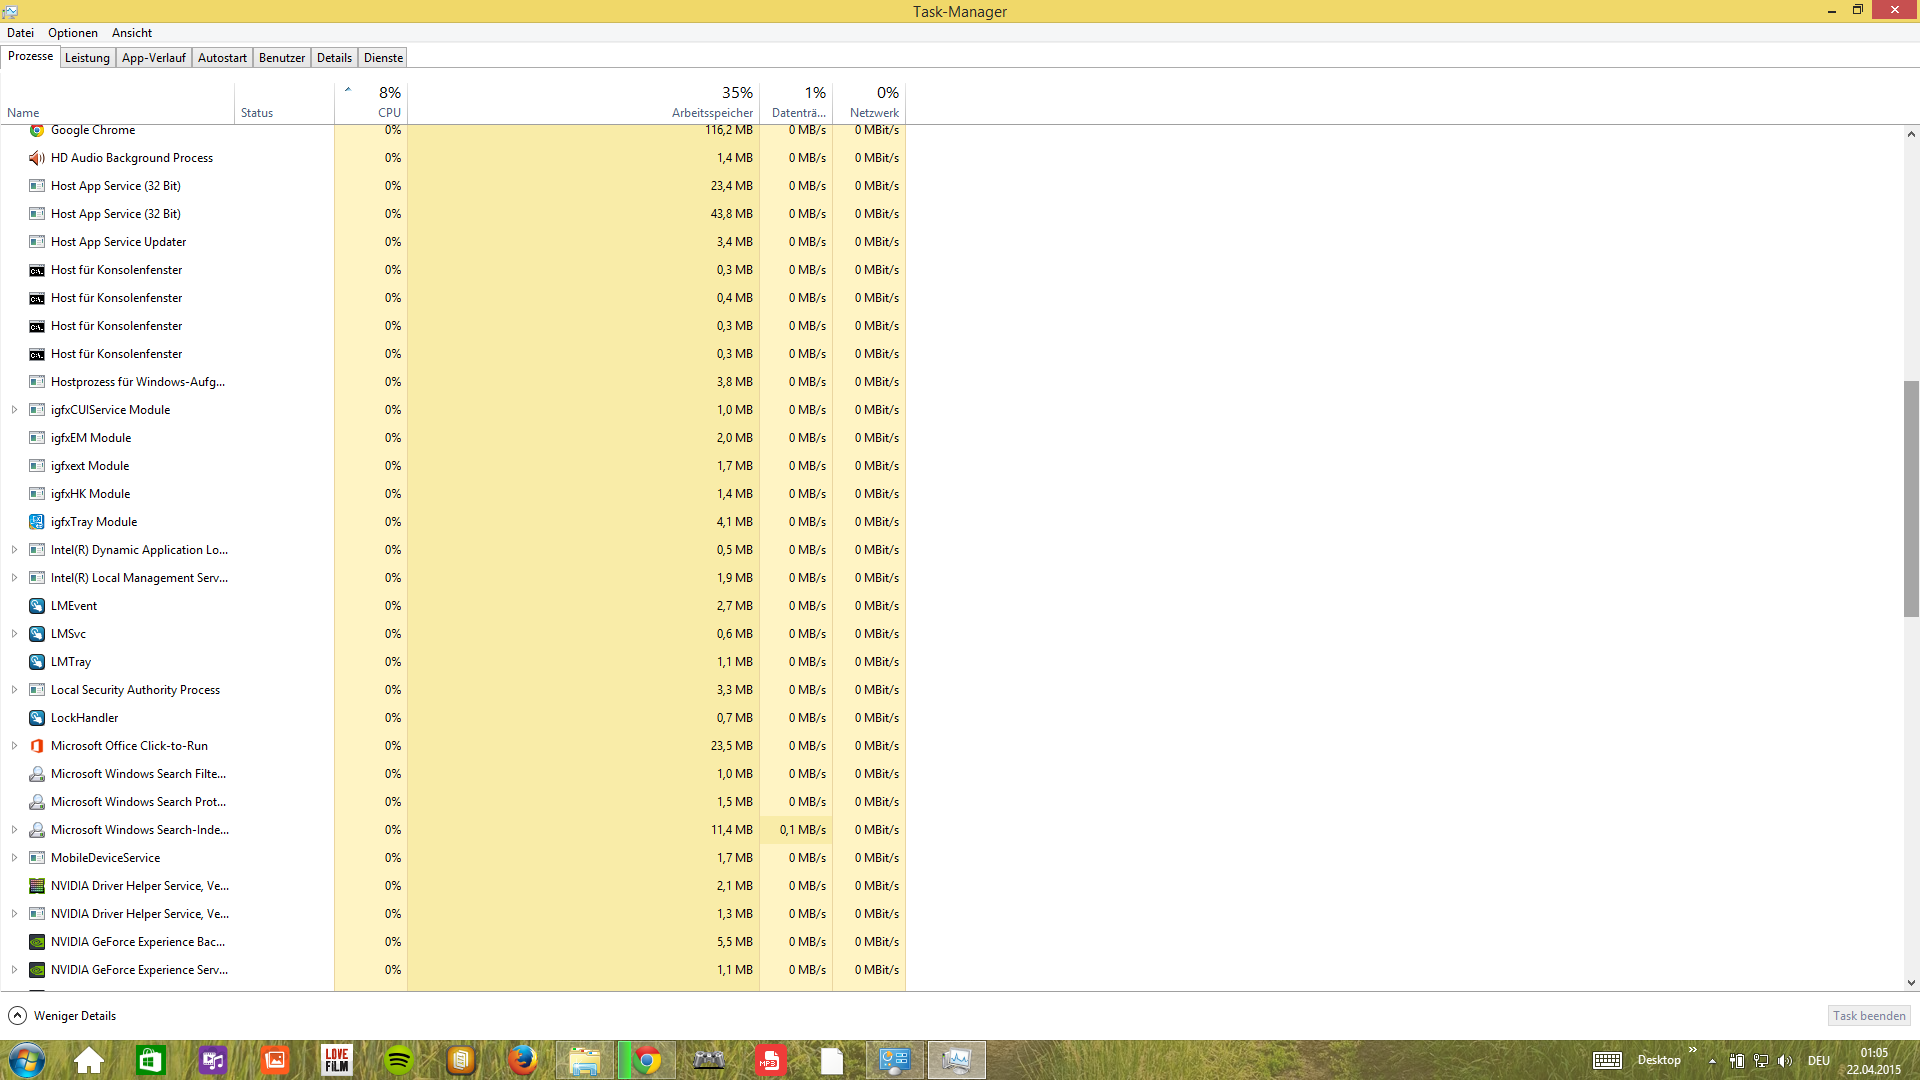
Task: Expand the LMSvc process group
Action: coord(14,634)
